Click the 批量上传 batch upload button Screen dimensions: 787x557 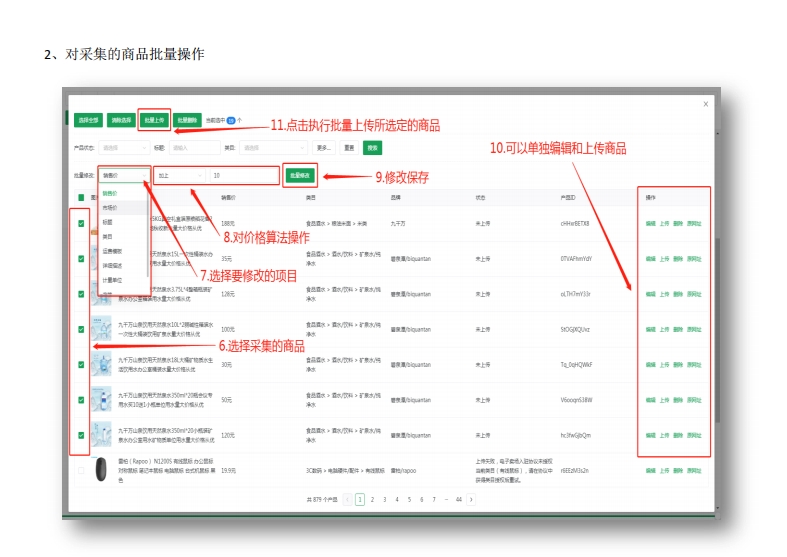[154, 120]
